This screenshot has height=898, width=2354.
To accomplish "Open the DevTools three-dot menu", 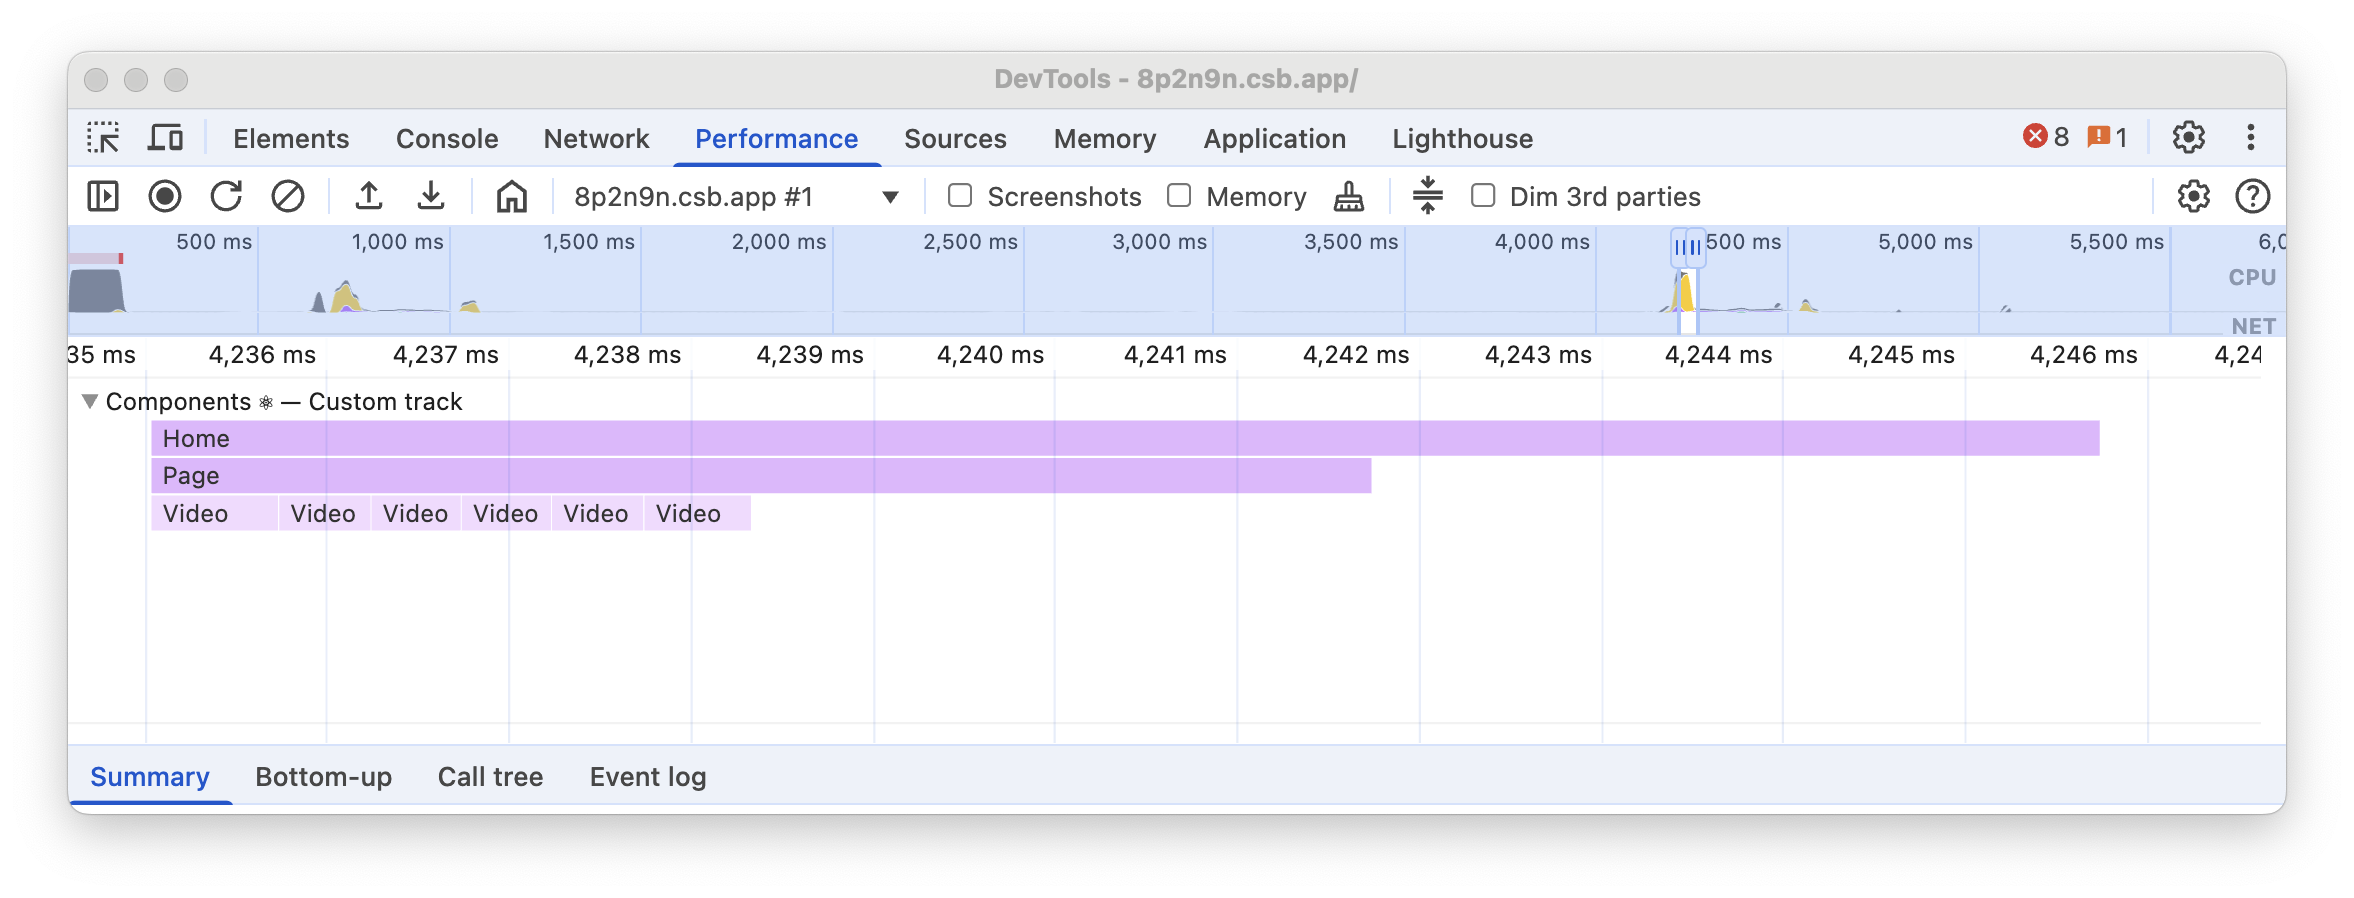I will click(2250, 138).
